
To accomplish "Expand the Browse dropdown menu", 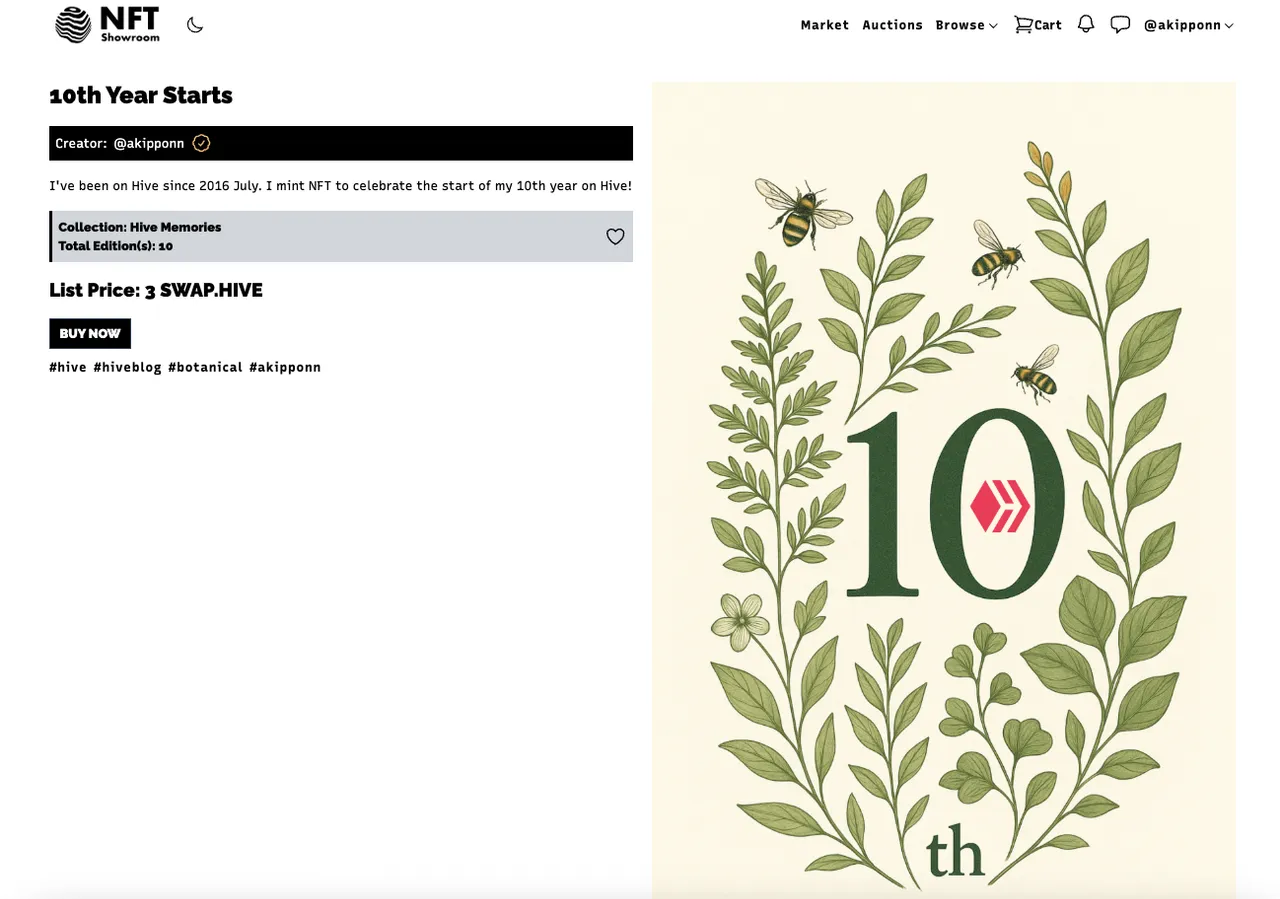I will click(966, 25).
